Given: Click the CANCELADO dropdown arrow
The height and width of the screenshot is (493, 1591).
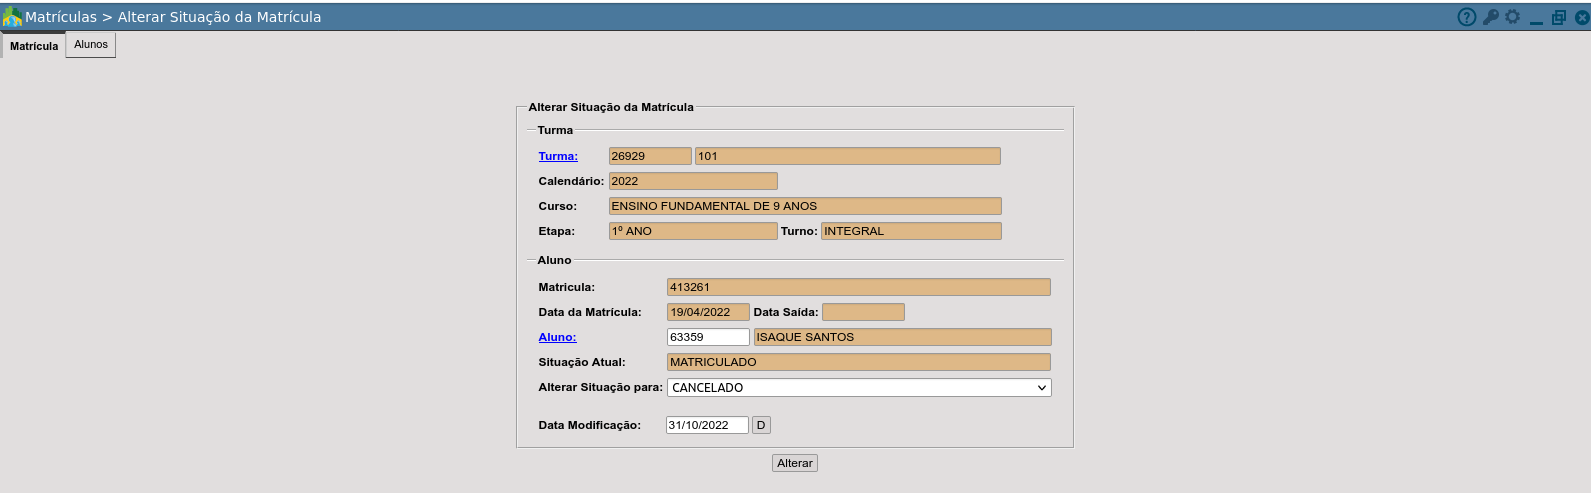Looking at the screenshot, I should pyautogui.click(x=1042, y=388).
